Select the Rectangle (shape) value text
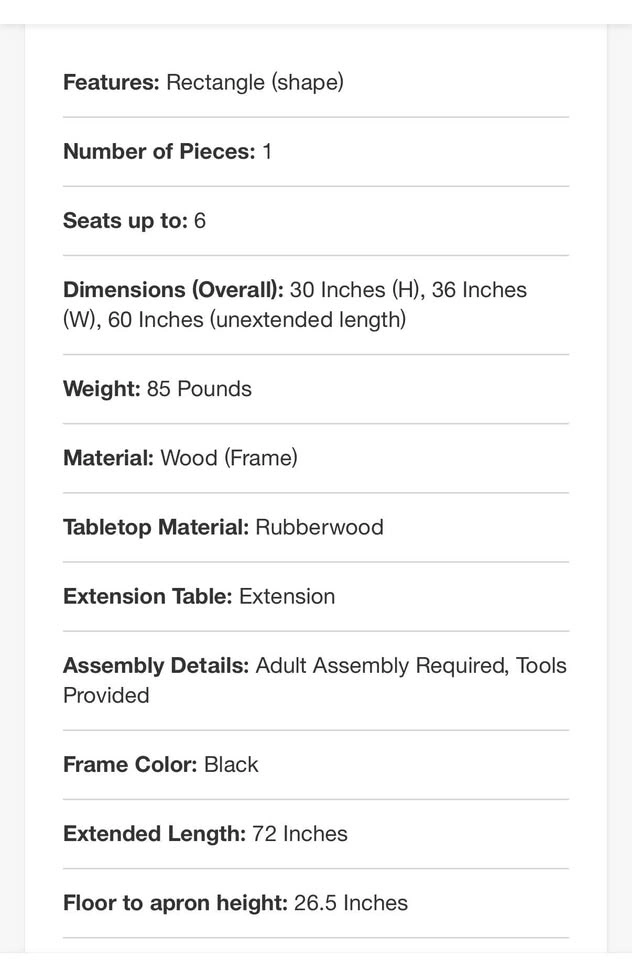632x960 pixels. tap(255, 83)
